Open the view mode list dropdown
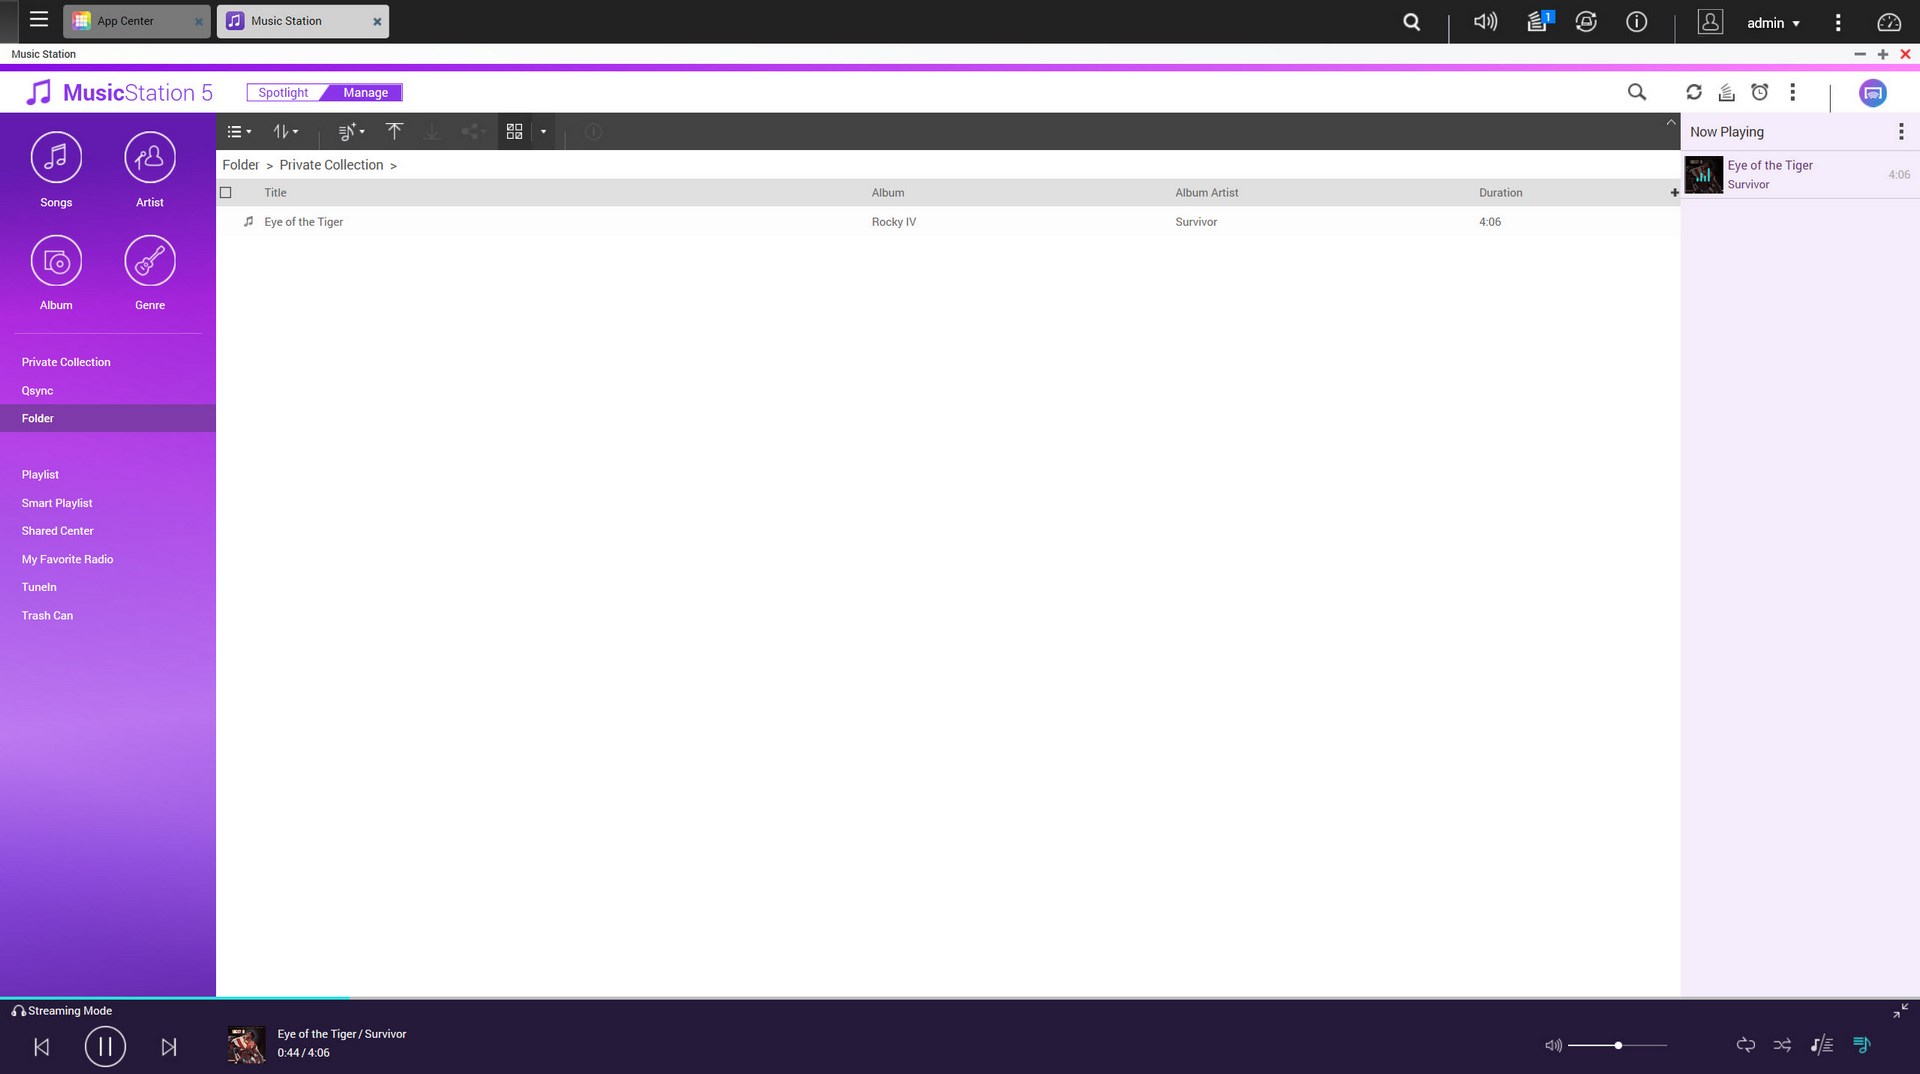Viewport: 1920px width, 1074px height. click(x=239, y=132)
